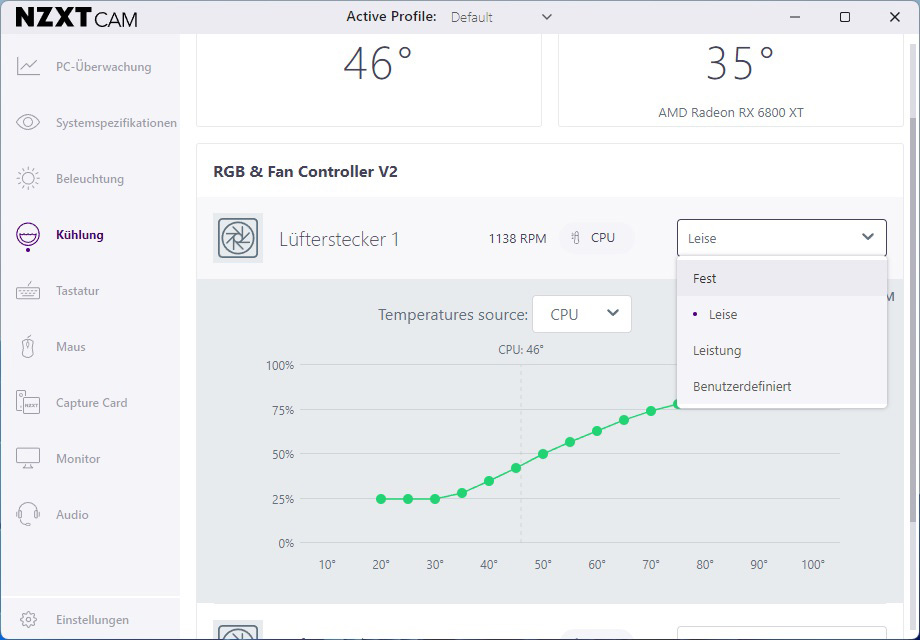Click the Monitor screen icon
The width and height of the screenshot is (920, 640).
(x=28, y=458)
